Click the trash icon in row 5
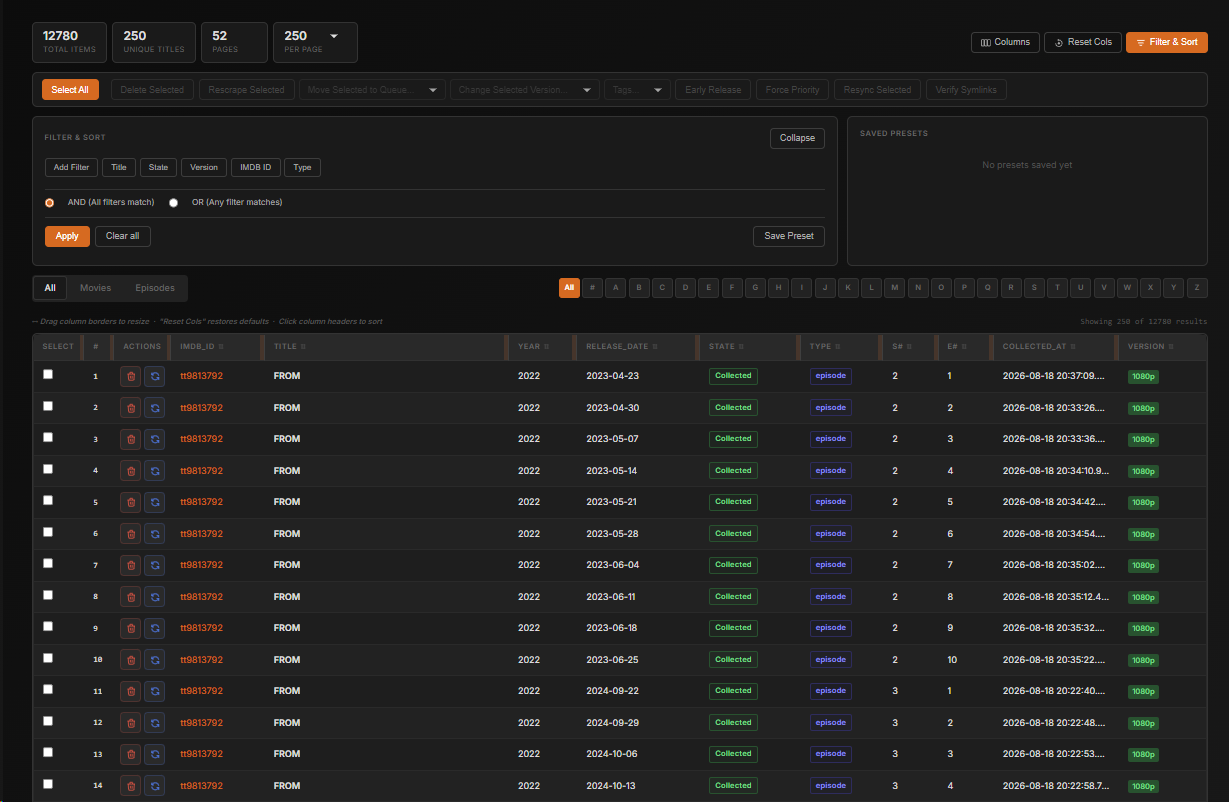Screen dimensions: 1229x802 pos(130,502)
